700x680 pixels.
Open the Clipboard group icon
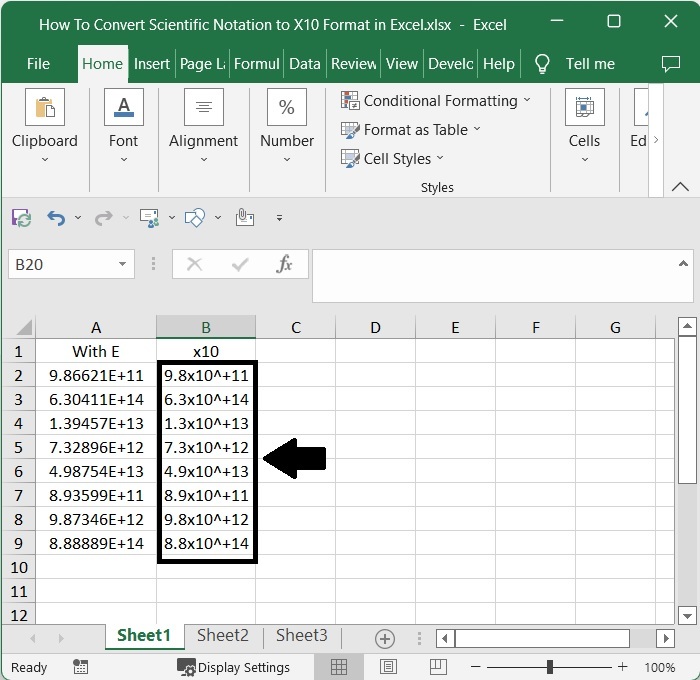45,107
